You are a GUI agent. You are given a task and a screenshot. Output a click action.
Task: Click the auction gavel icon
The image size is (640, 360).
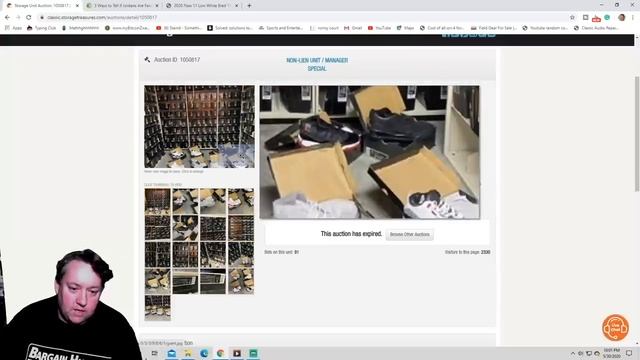[147, 60]
